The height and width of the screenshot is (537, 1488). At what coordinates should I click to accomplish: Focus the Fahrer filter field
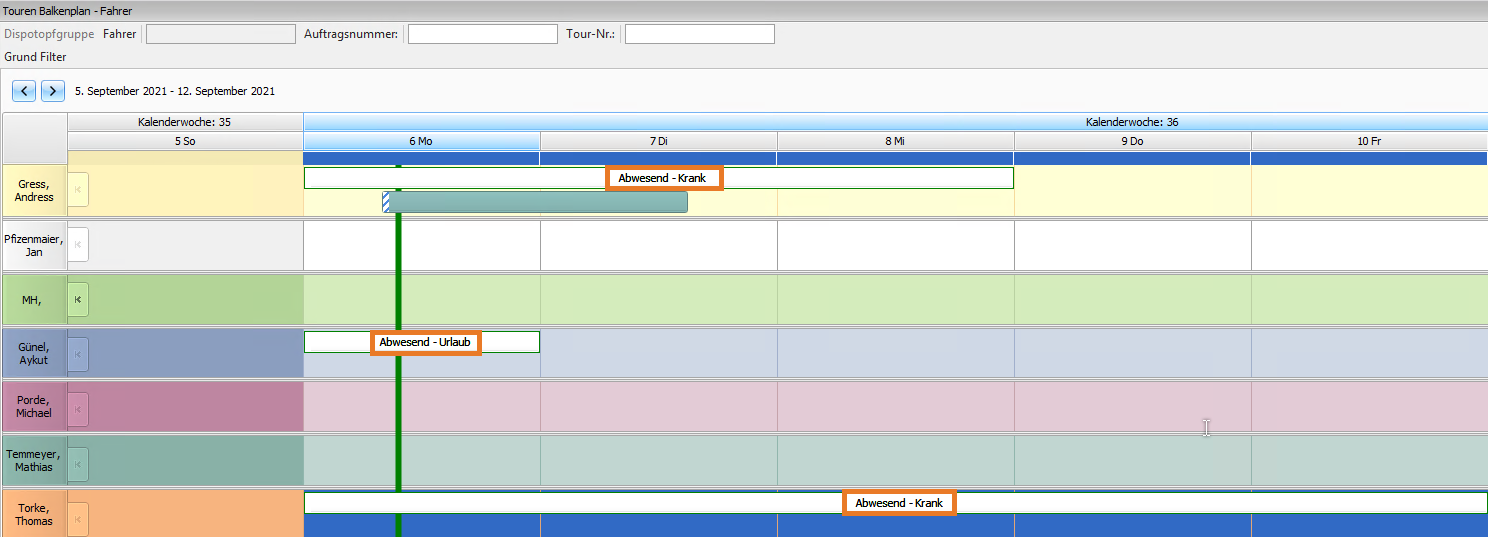[221, 34]
